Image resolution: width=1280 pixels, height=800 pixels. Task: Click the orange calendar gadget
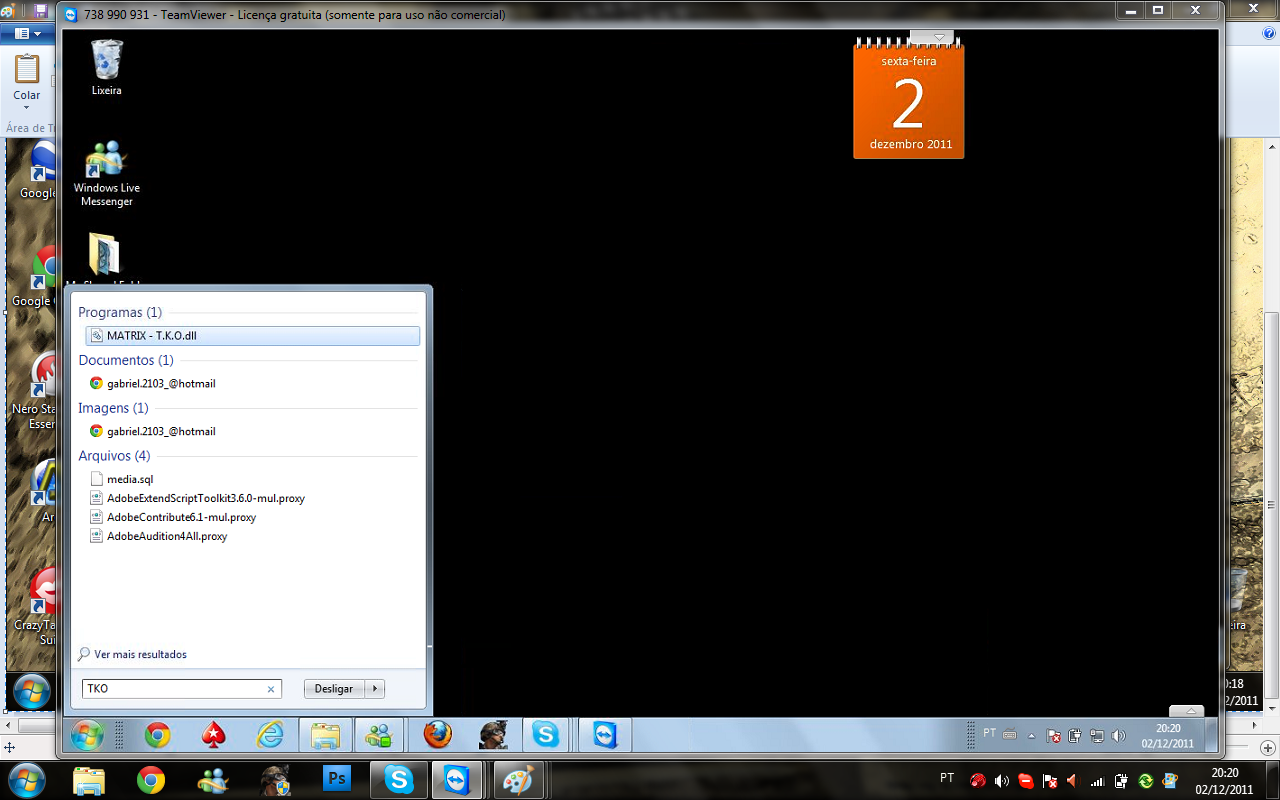(x=908, y=100)
